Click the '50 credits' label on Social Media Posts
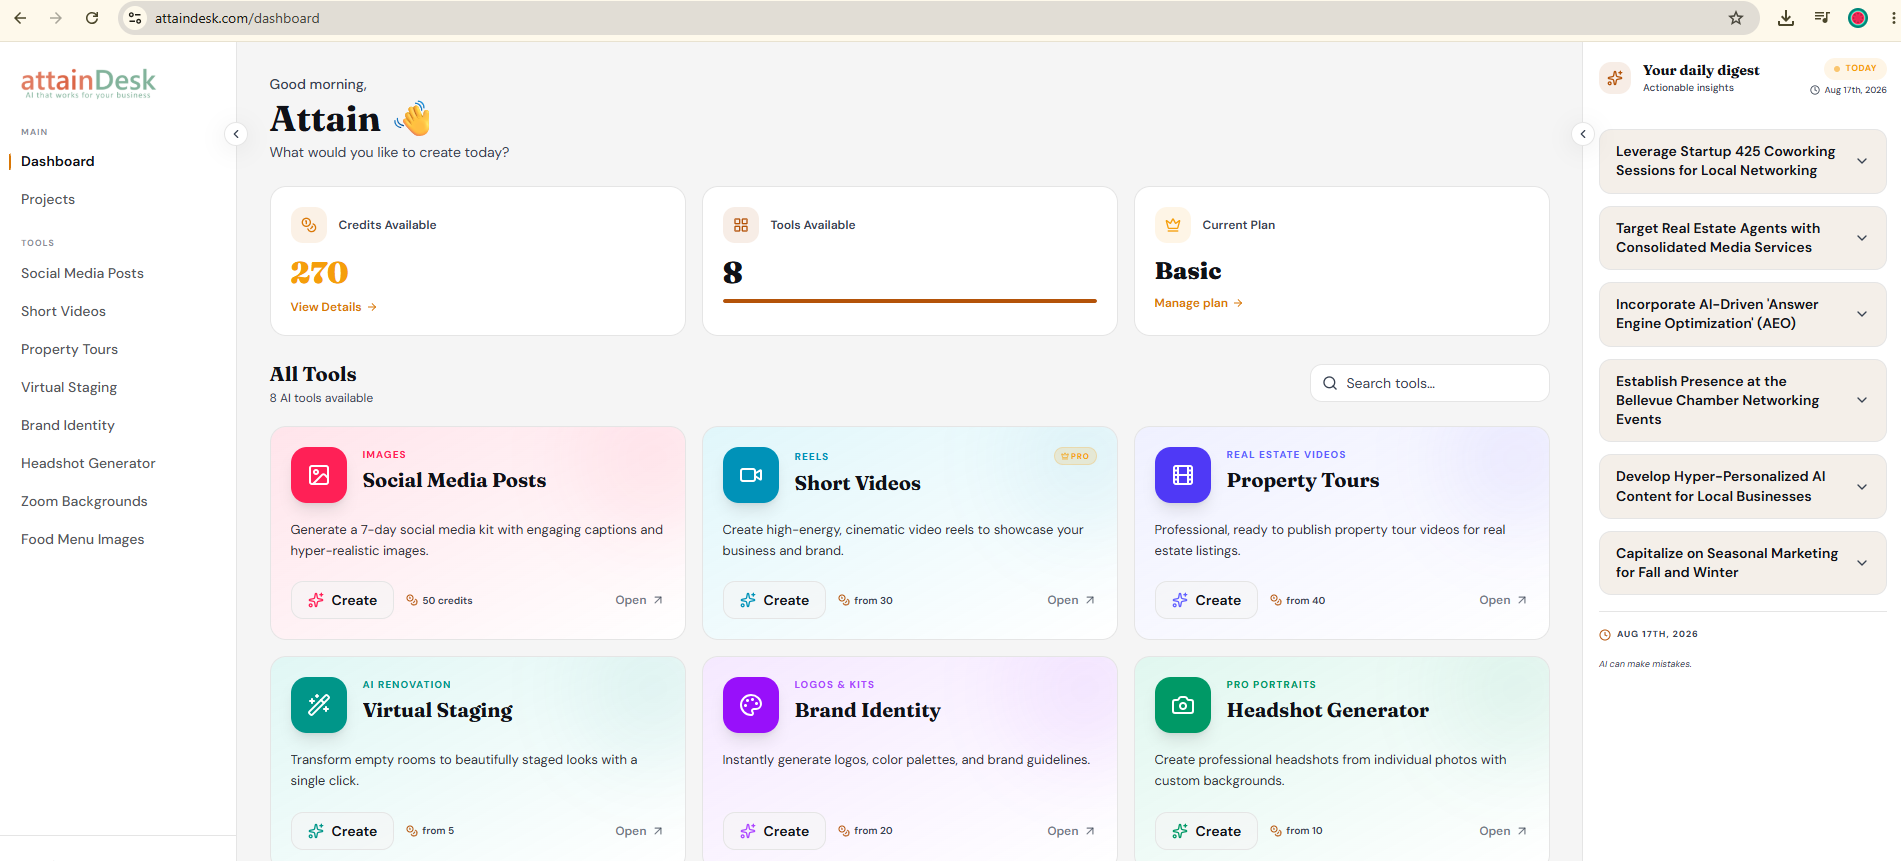Image resolution: width=1901 pixels, height=861 pixels. pyautogui.click(x=447, y=600)
